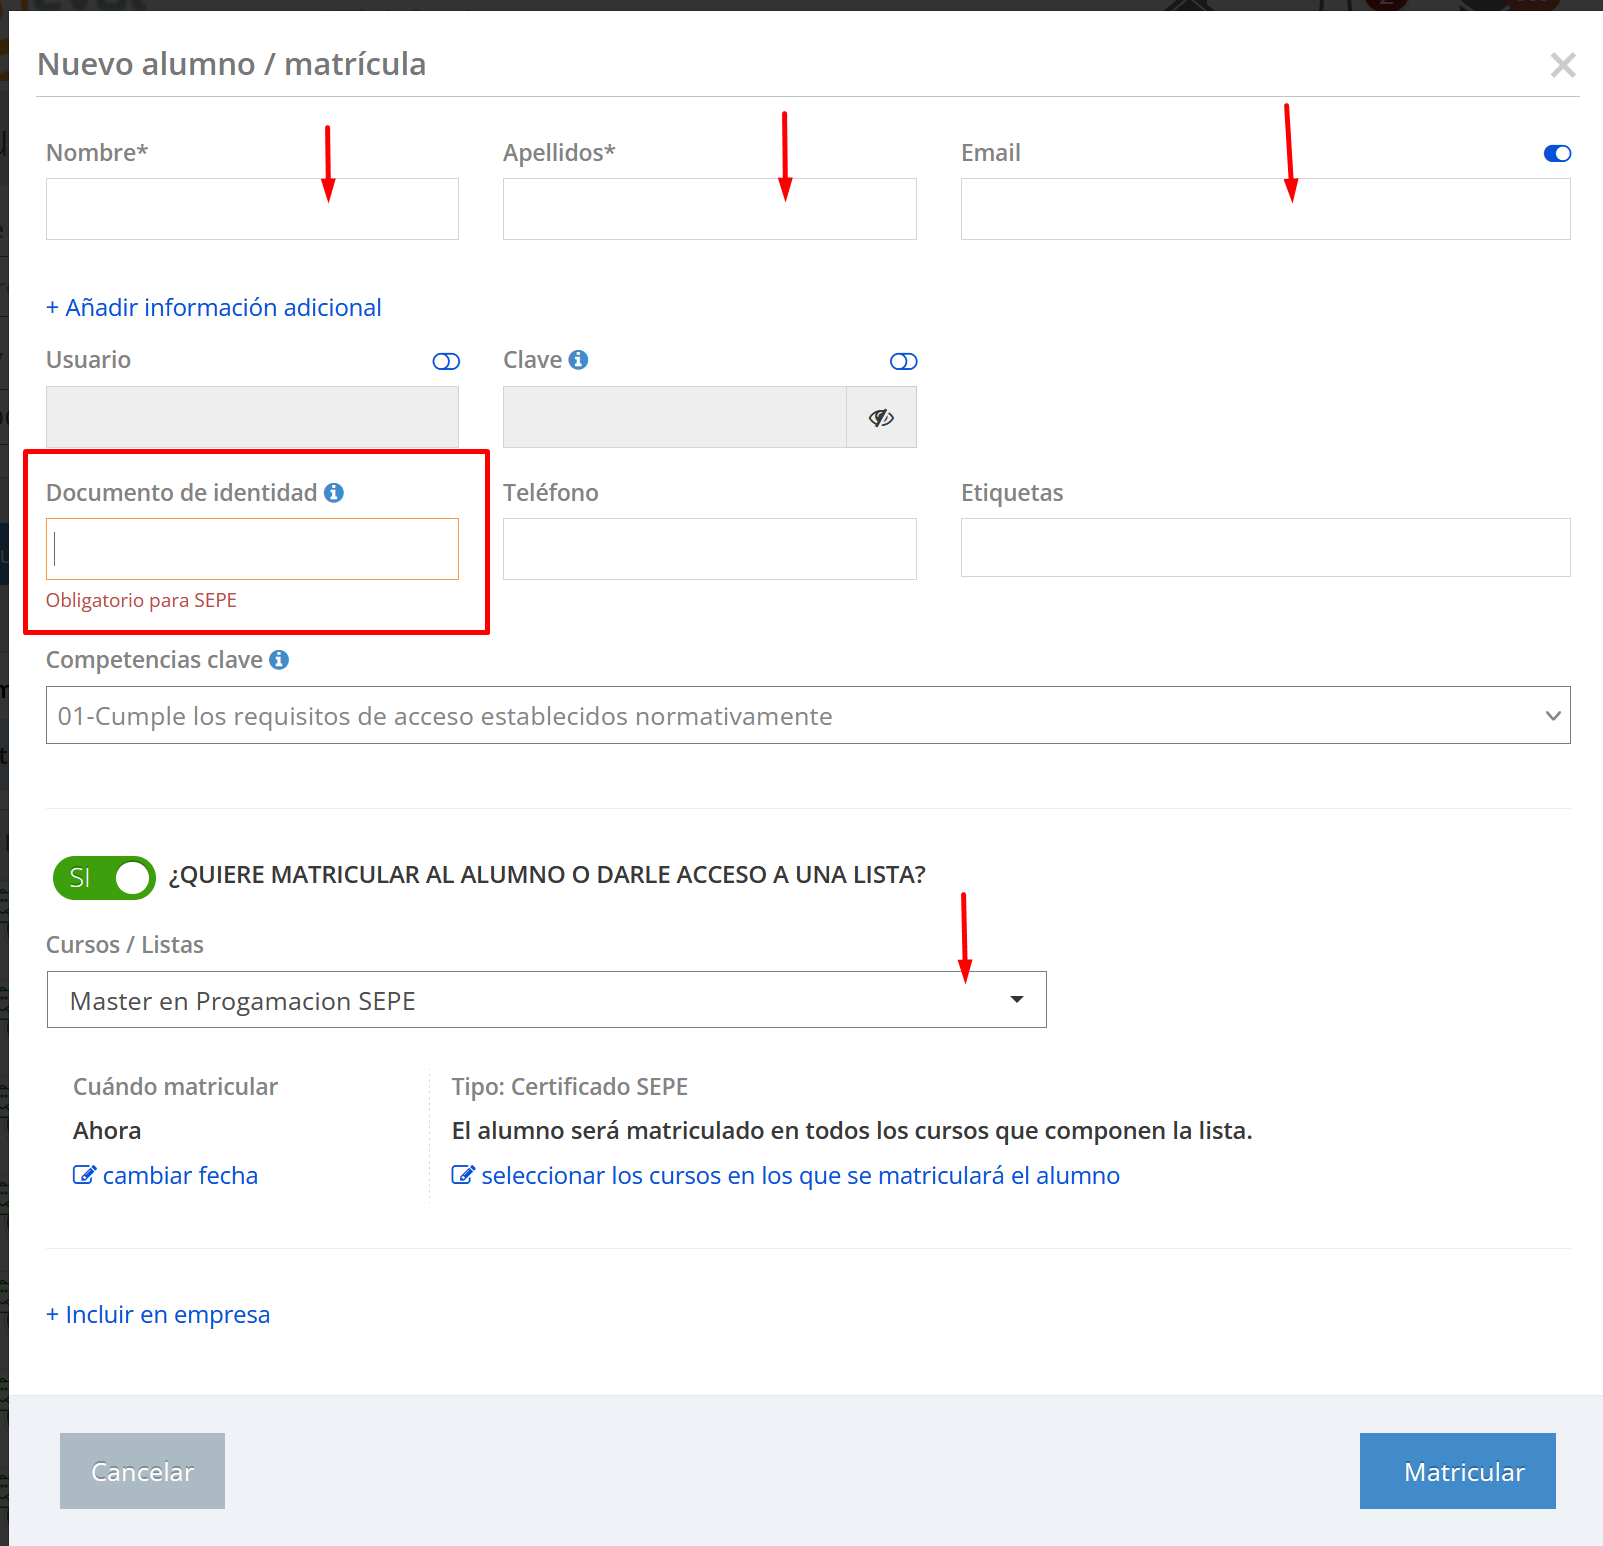Image resolution: width=1603 pixels, height=1546 pixels.
Task: Open the Competencias clave dropdown
Action: [808, 715]
